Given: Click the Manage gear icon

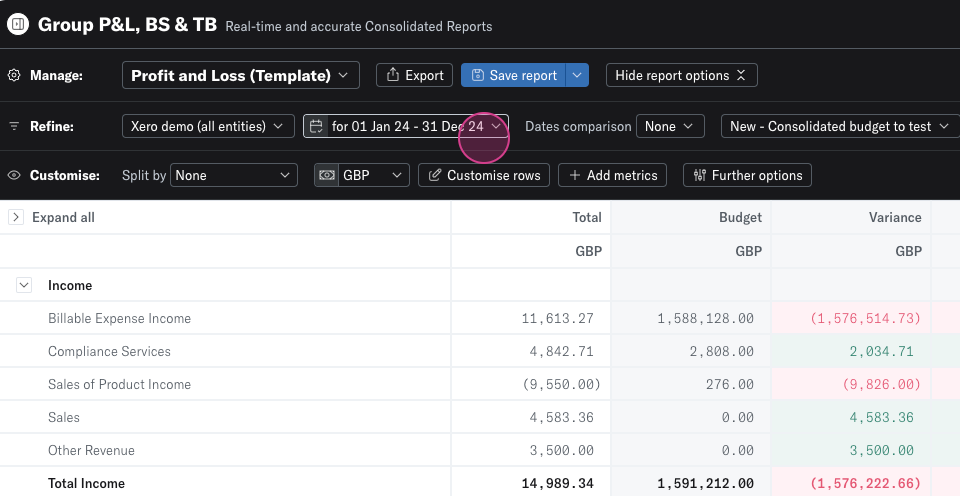Looking at the screenshot, I should click(14, 76).
